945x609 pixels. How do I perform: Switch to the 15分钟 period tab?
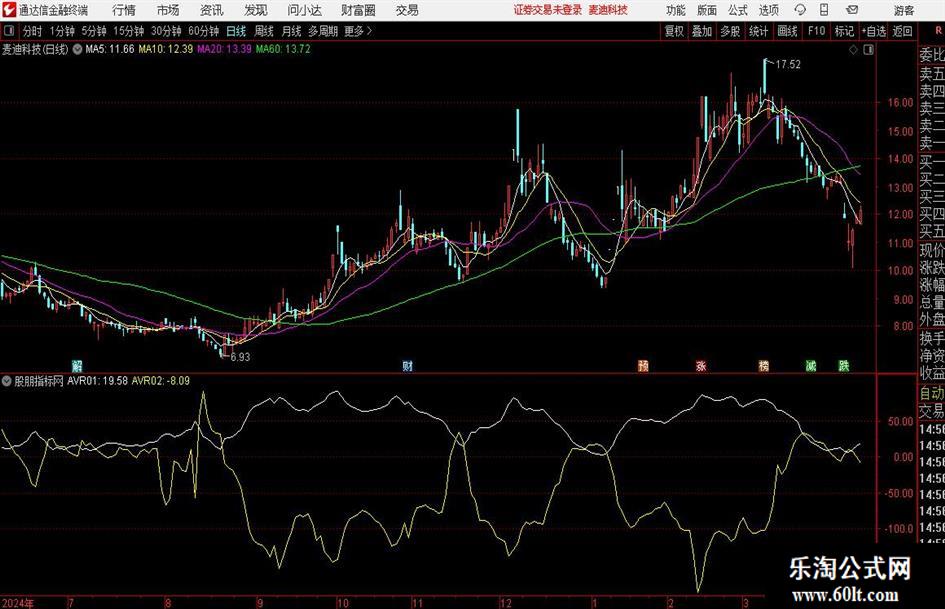click(129, 31)
